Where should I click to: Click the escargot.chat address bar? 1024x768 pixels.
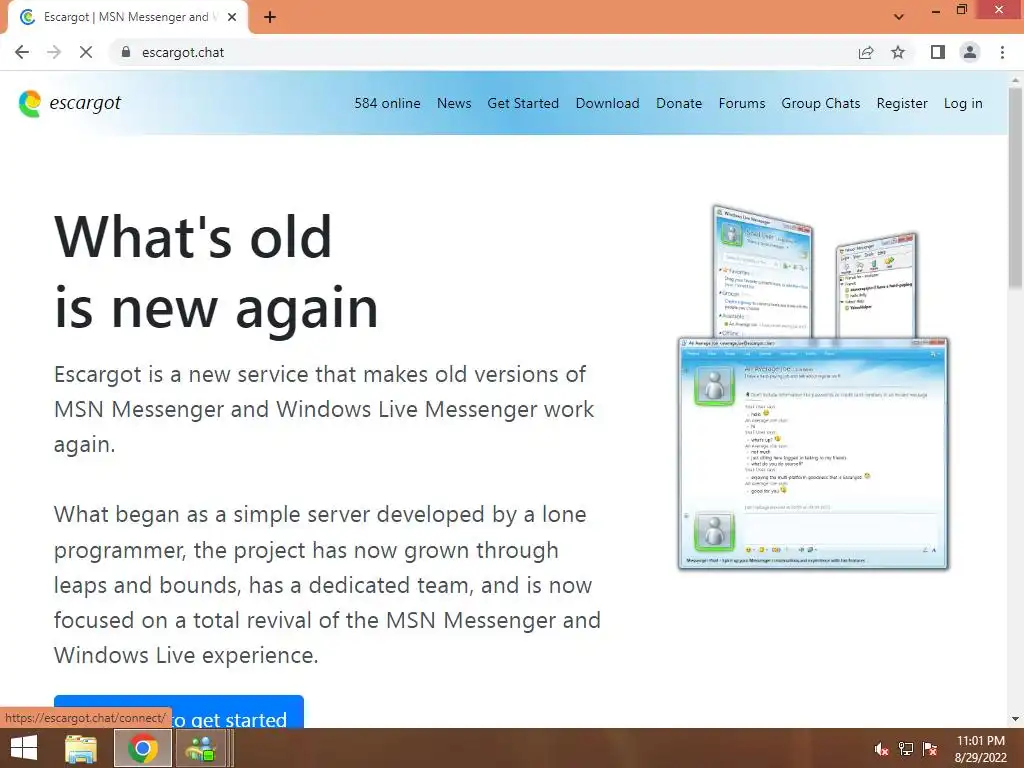point(483,52)
